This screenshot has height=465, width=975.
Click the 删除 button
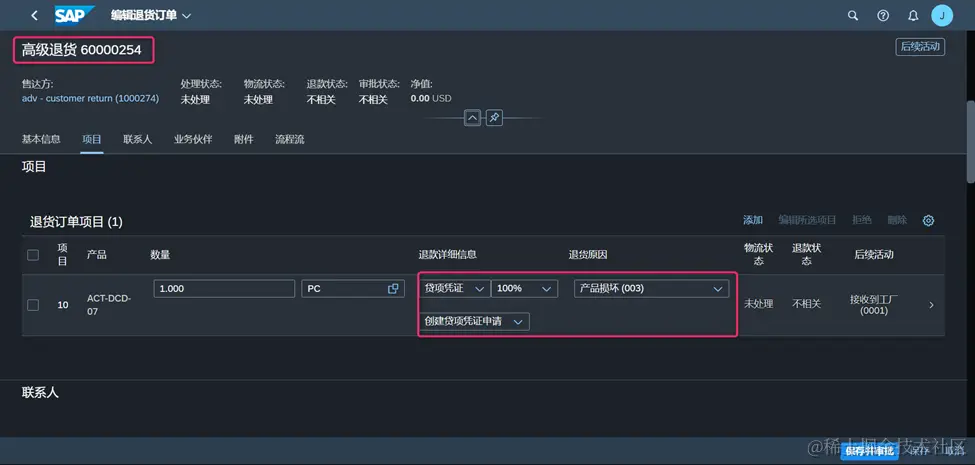tap(897, 220)
